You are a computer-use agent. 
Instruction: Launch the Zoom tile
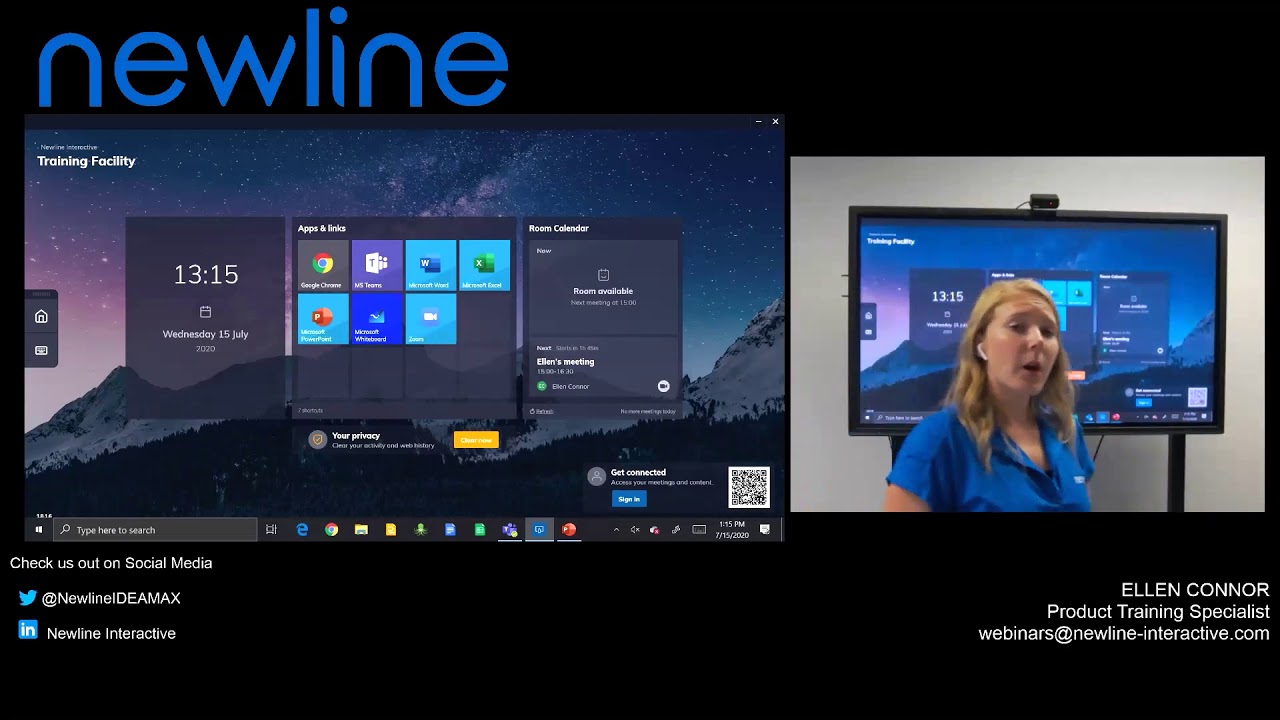(x=430, y=319)
